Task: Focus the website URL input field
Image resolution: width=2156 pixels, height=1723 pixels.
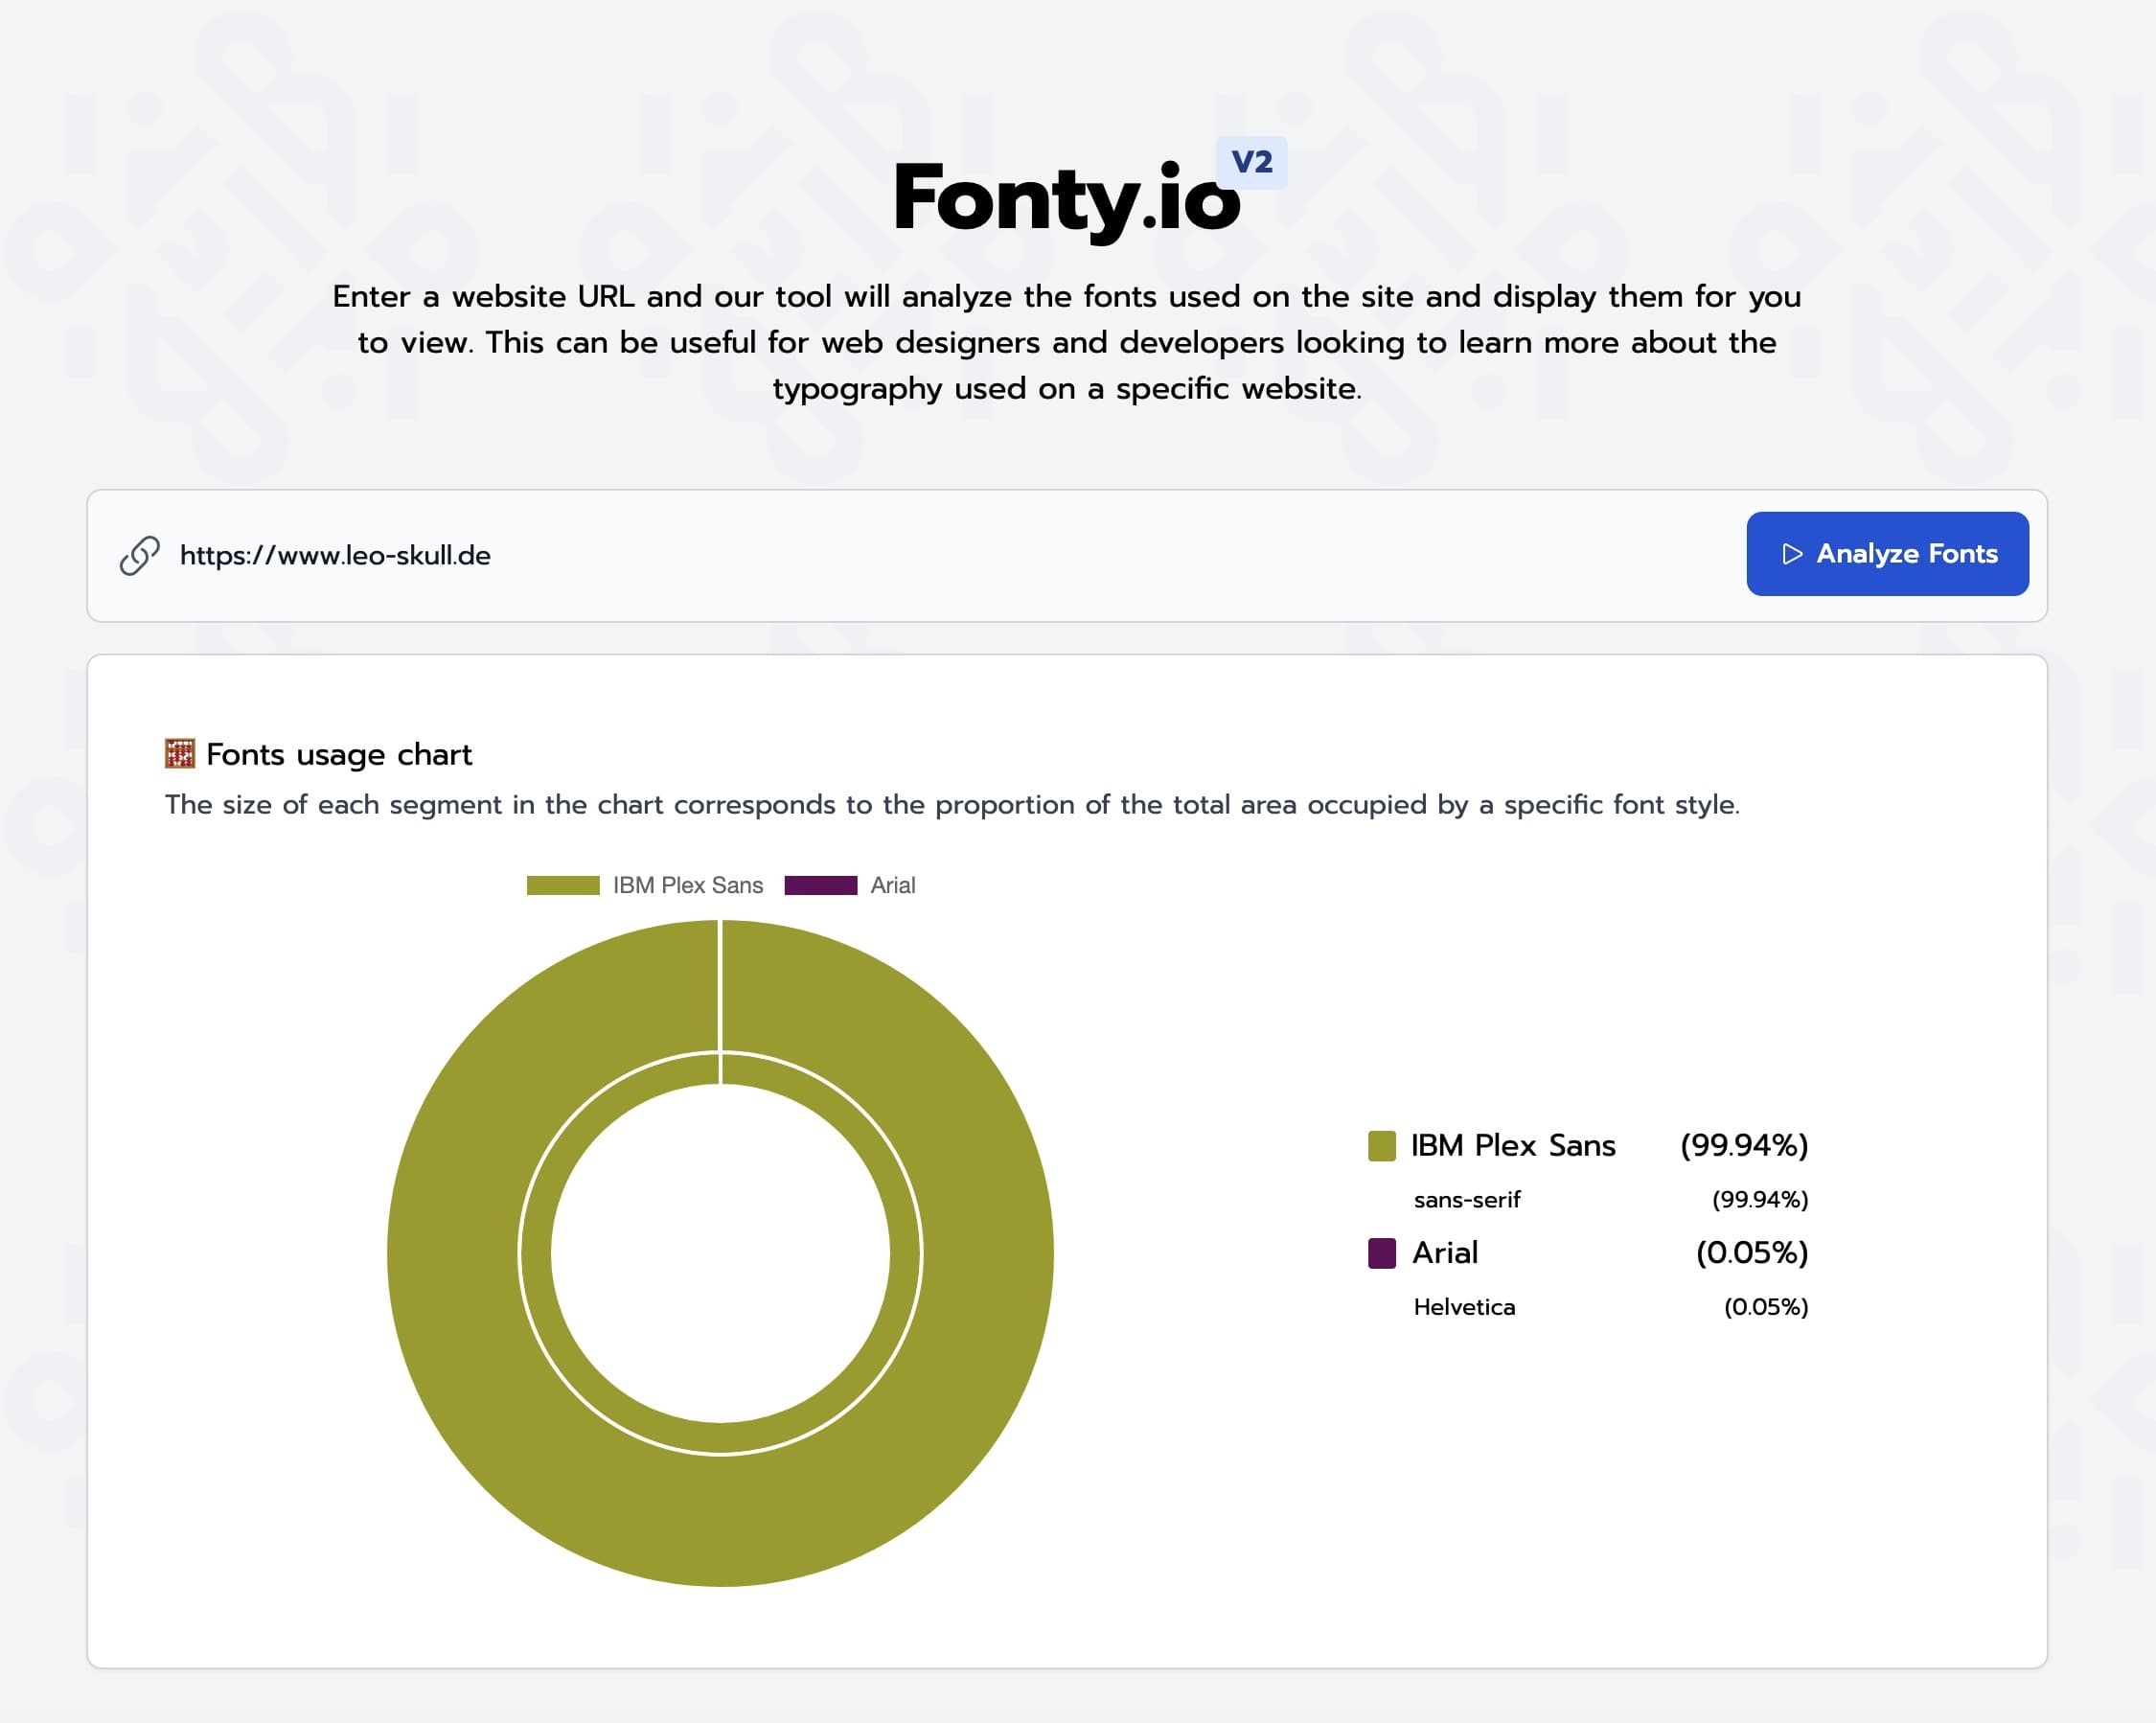Action: tap(900, 555)
